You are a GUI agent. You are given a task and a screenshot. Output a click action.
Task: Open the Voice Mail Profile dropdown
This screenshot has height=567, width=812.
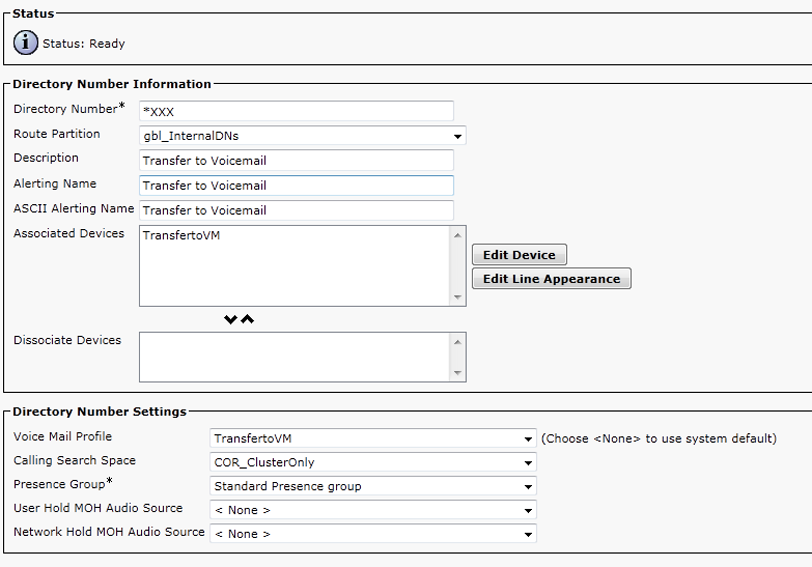pyautogui.click(x=374, y=438)
